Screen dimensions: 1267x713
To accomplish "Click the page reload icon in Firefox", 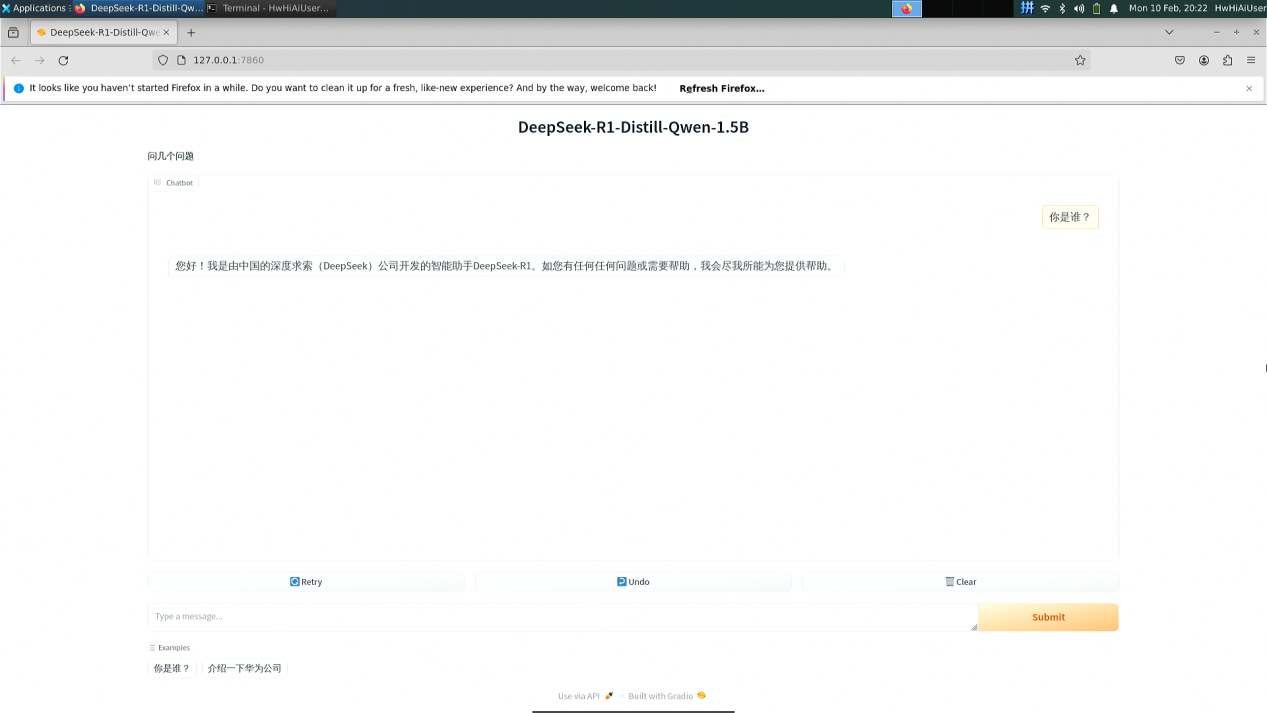I will coord(63,59).
